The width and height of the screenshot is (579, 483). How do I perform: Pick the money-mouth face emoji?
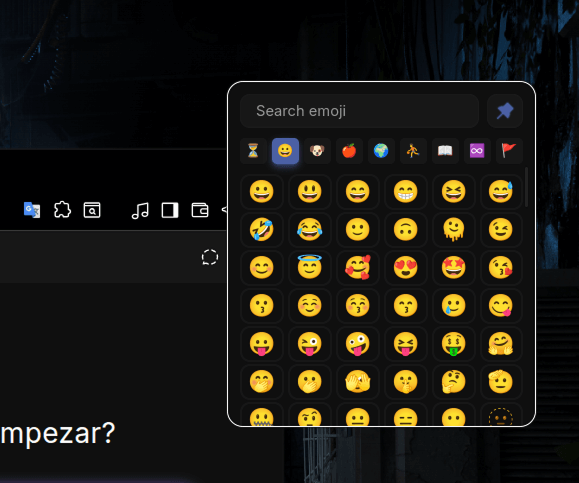[x=453, y=343]
